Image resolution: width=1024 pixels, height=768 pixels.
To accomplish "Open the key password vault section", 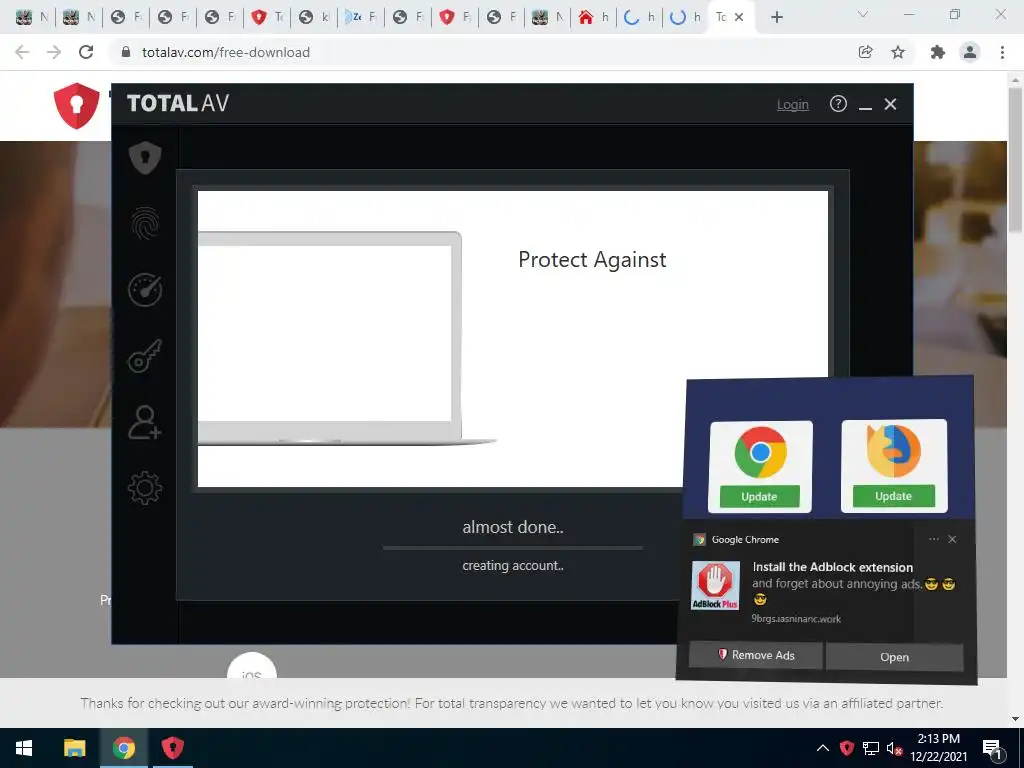I will point(145,356).
